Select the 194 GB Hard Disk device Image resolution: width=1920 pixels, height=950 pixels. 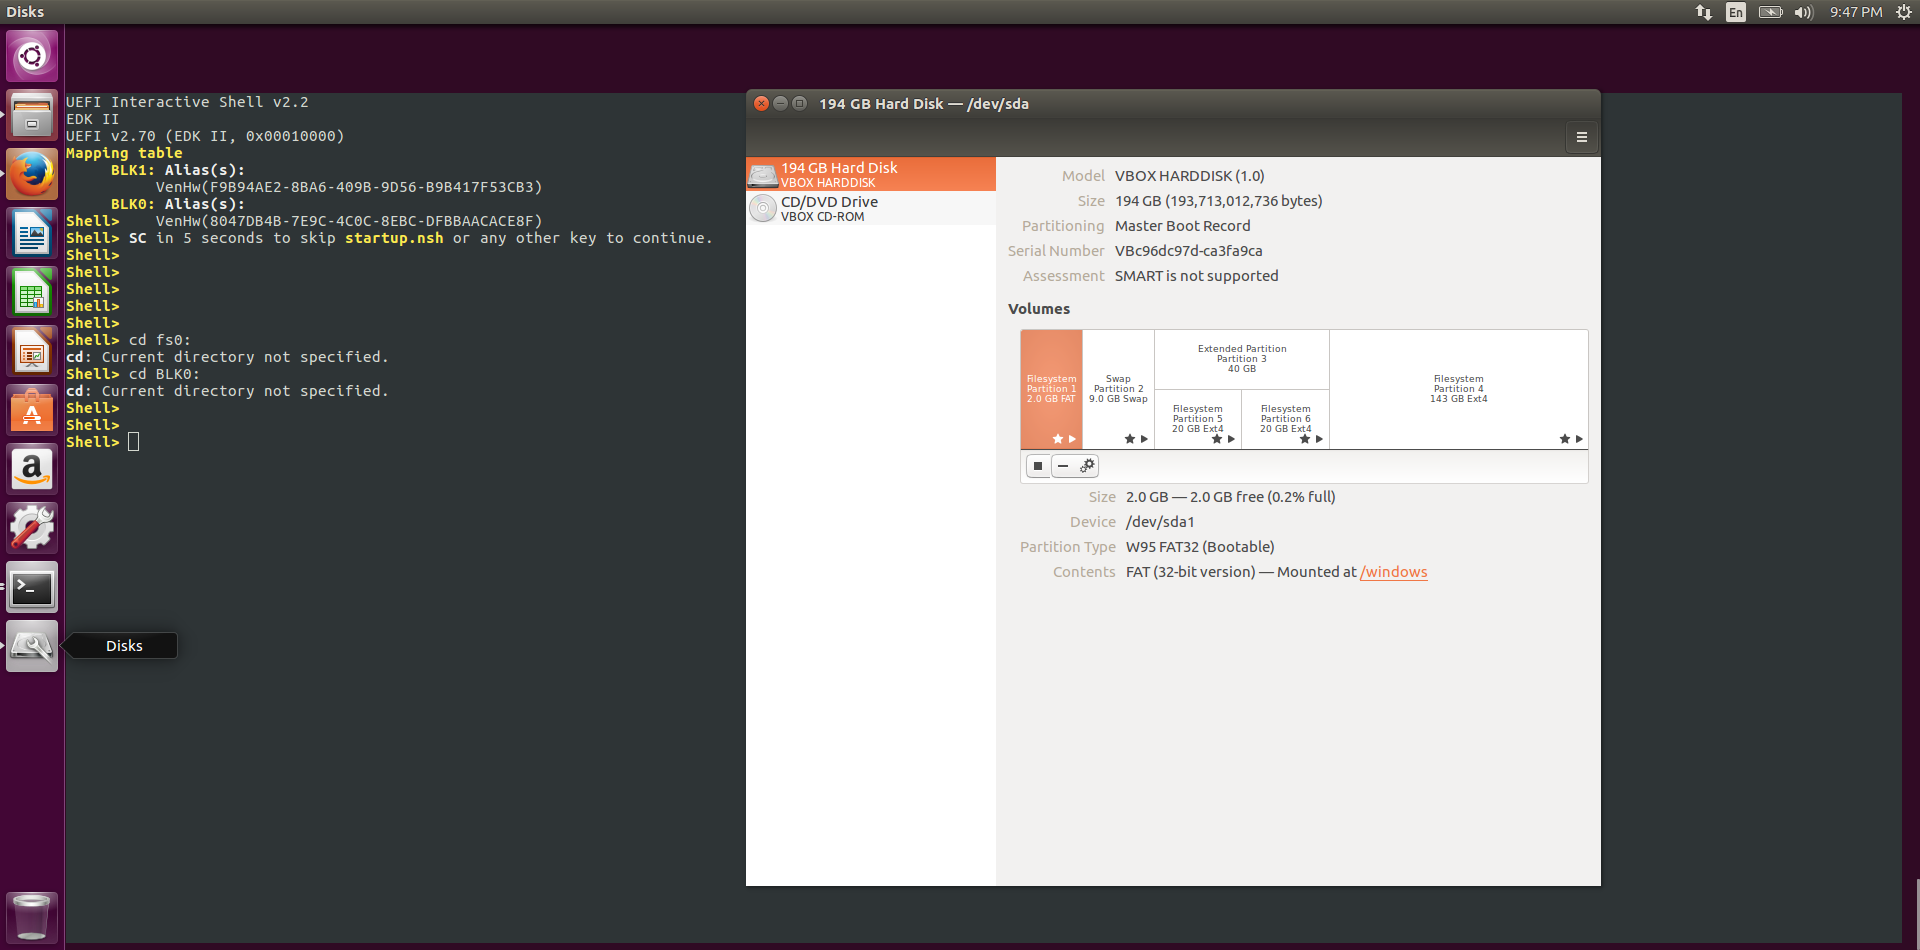click(870, 174)
